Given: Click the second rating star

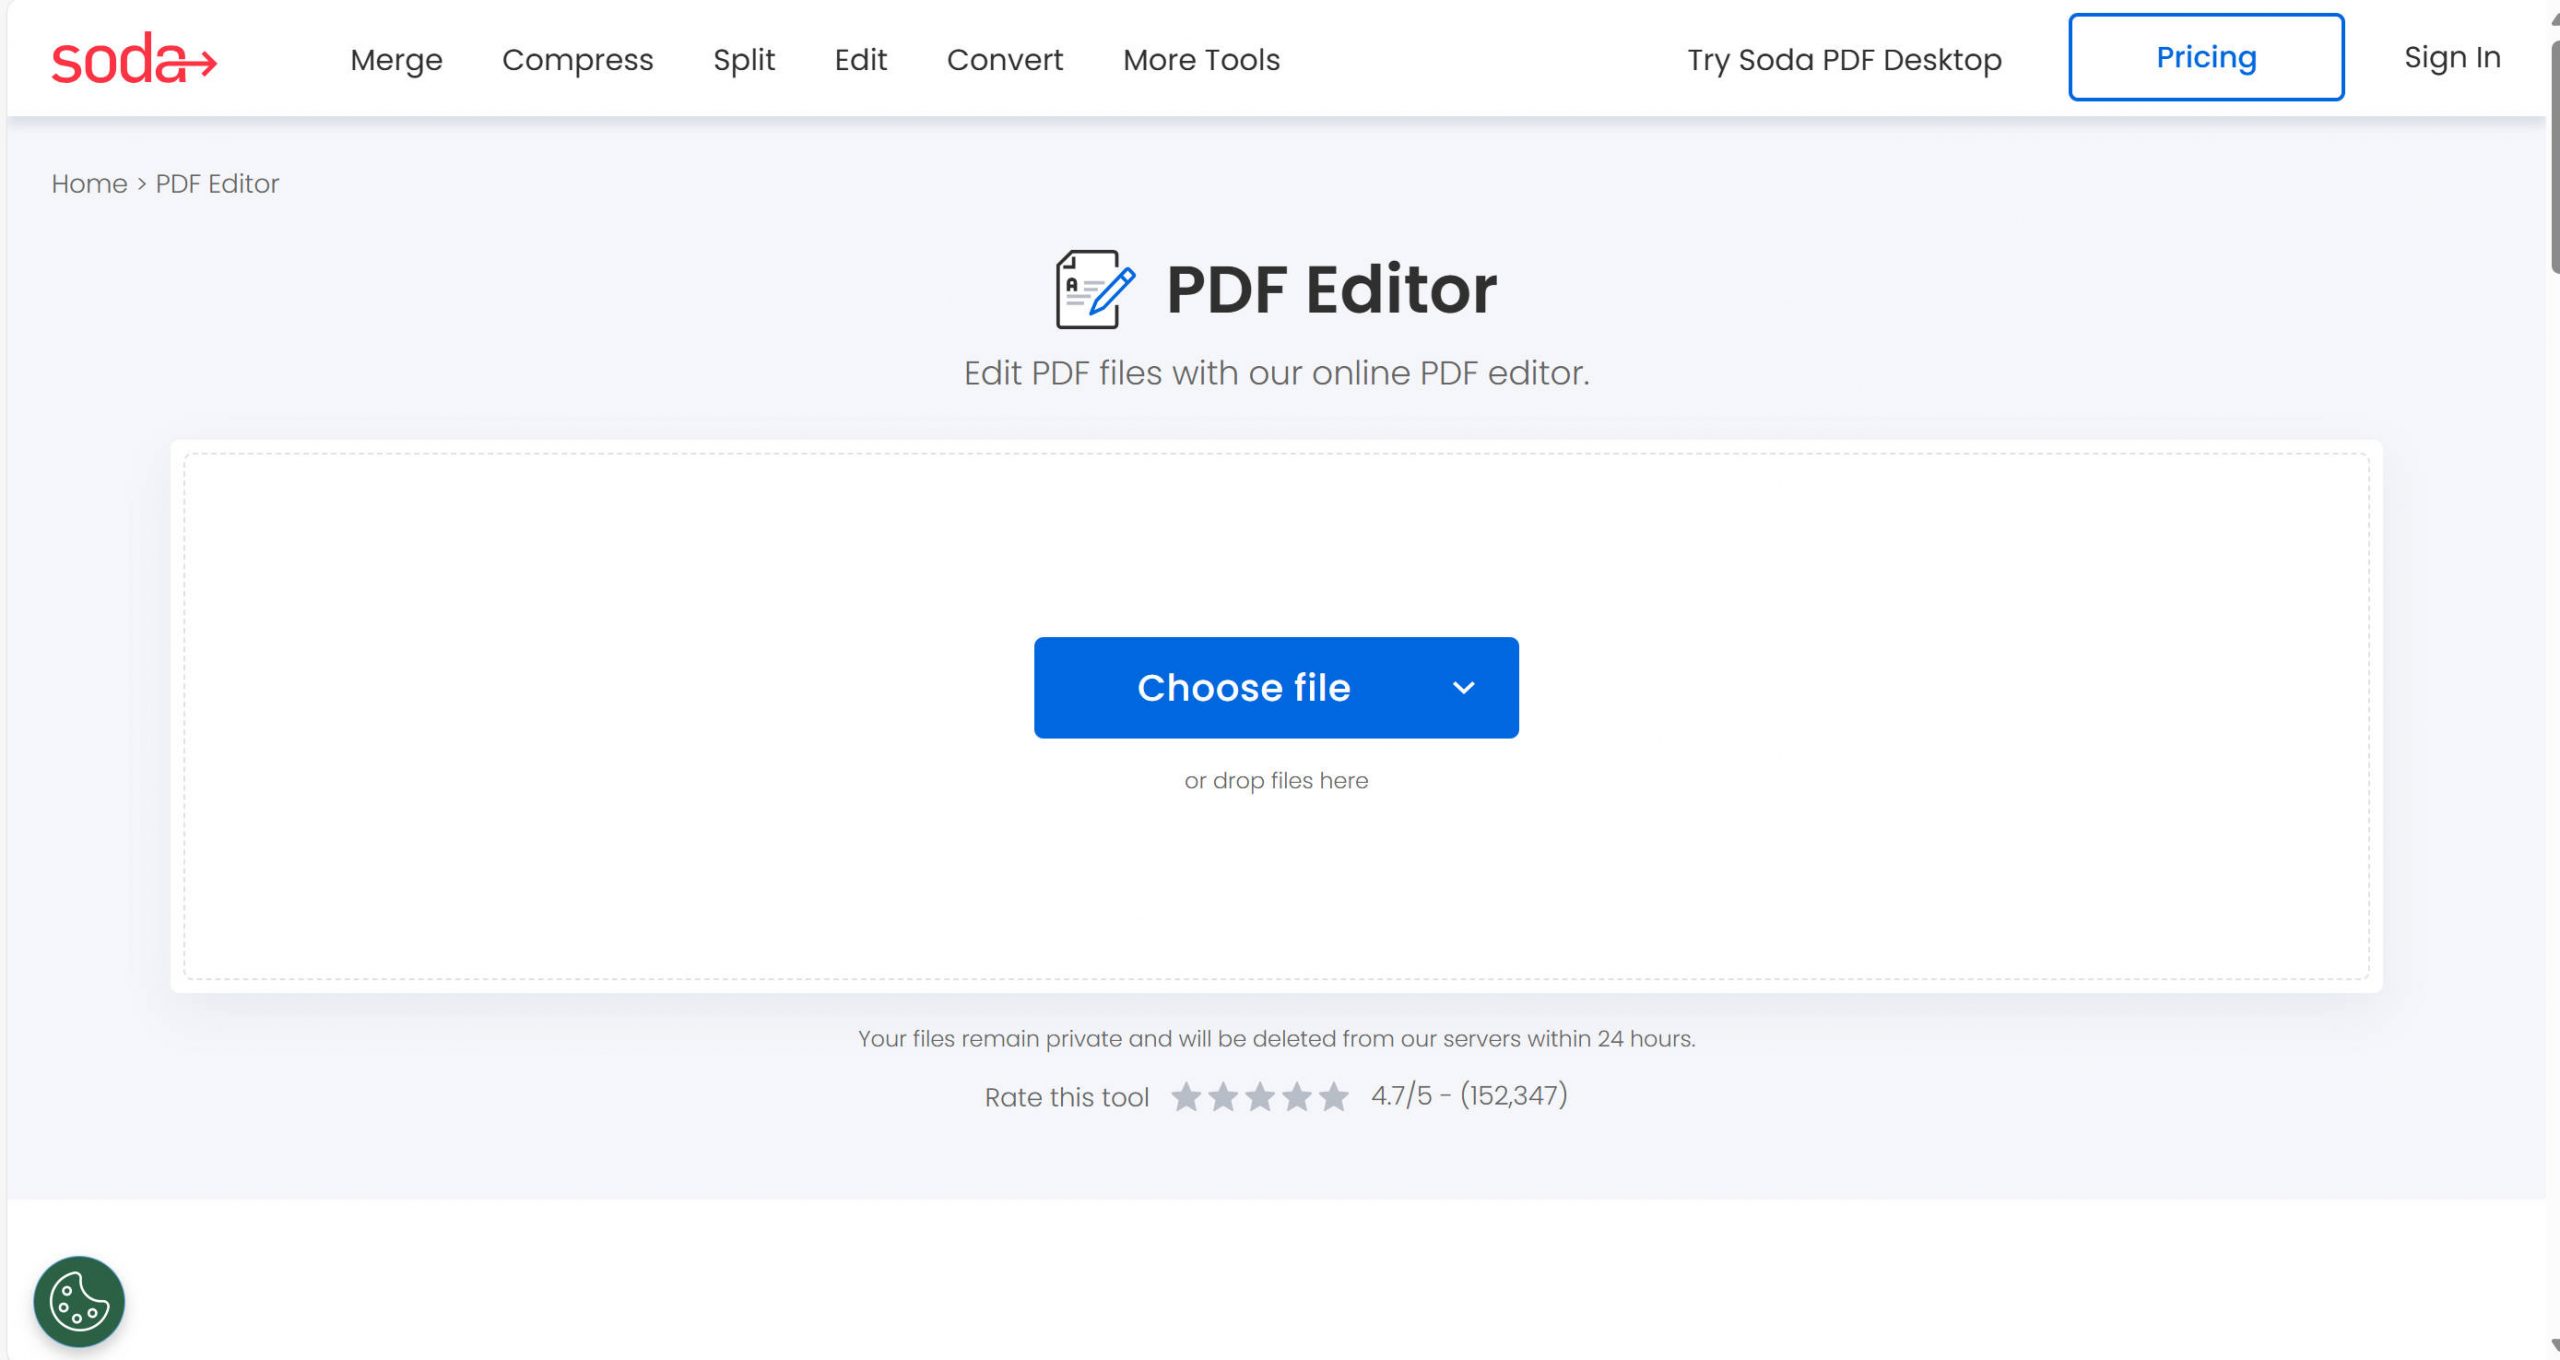Looking at the screenshot, I should coord(1224,1096).
